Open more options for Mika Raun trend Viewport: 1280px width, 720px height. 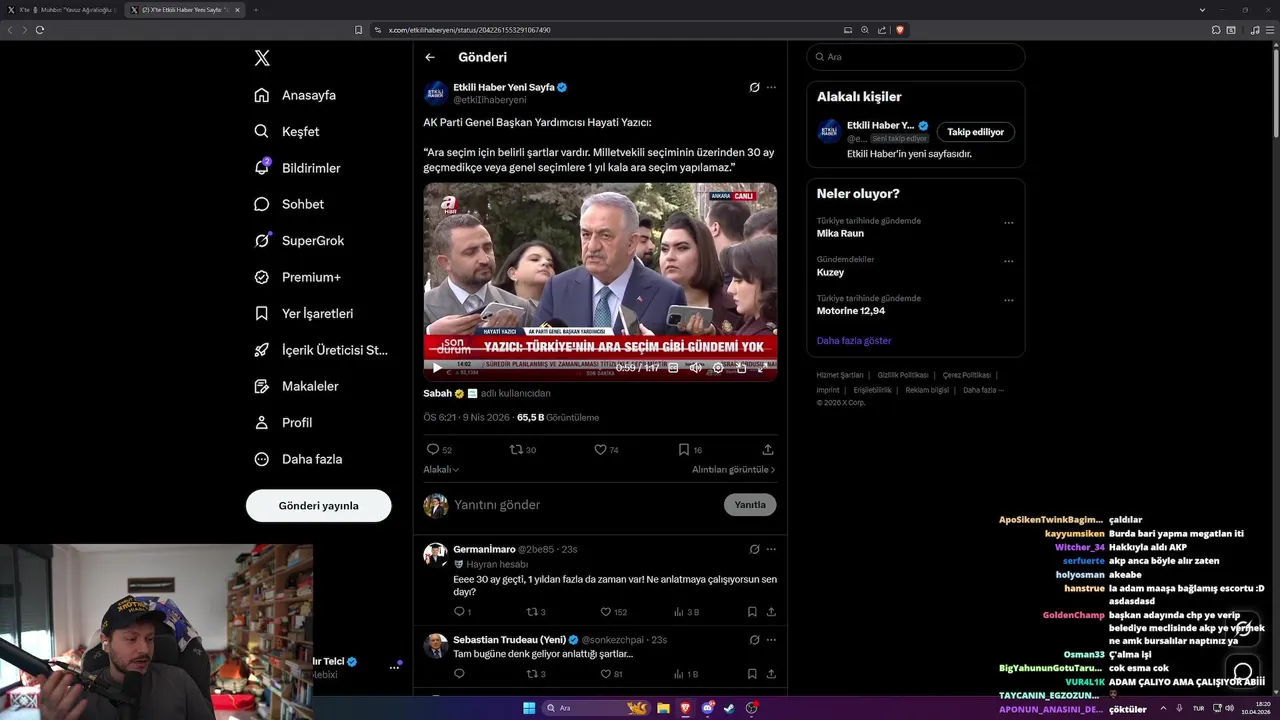1008,223
